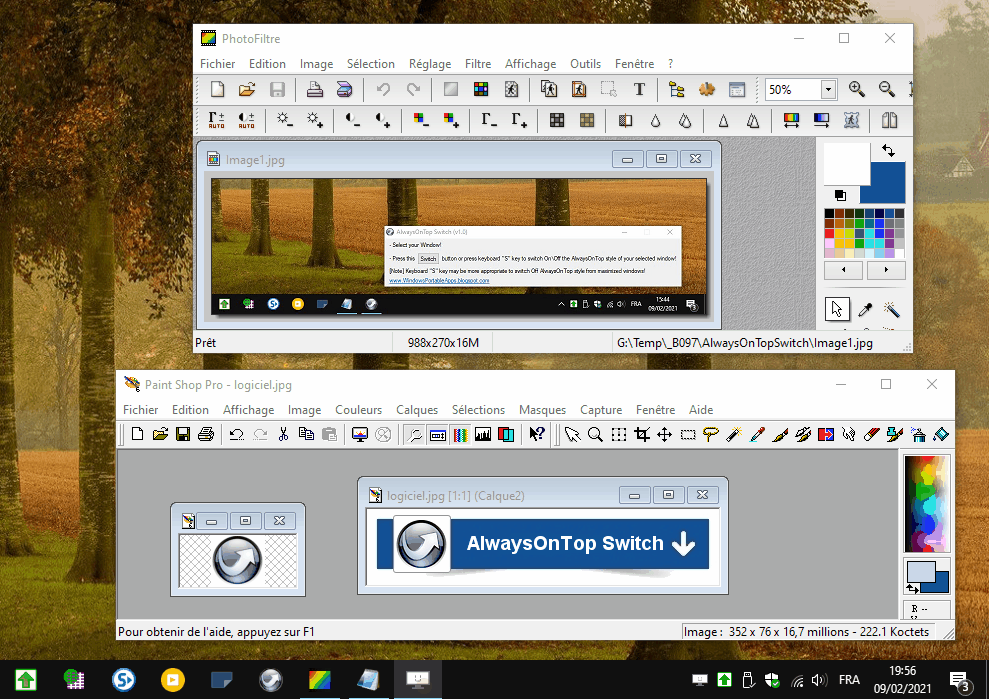This screenshot has height=699, width=989.
Task: Apply the sharpen triangle filter
Action: point(723,120)
